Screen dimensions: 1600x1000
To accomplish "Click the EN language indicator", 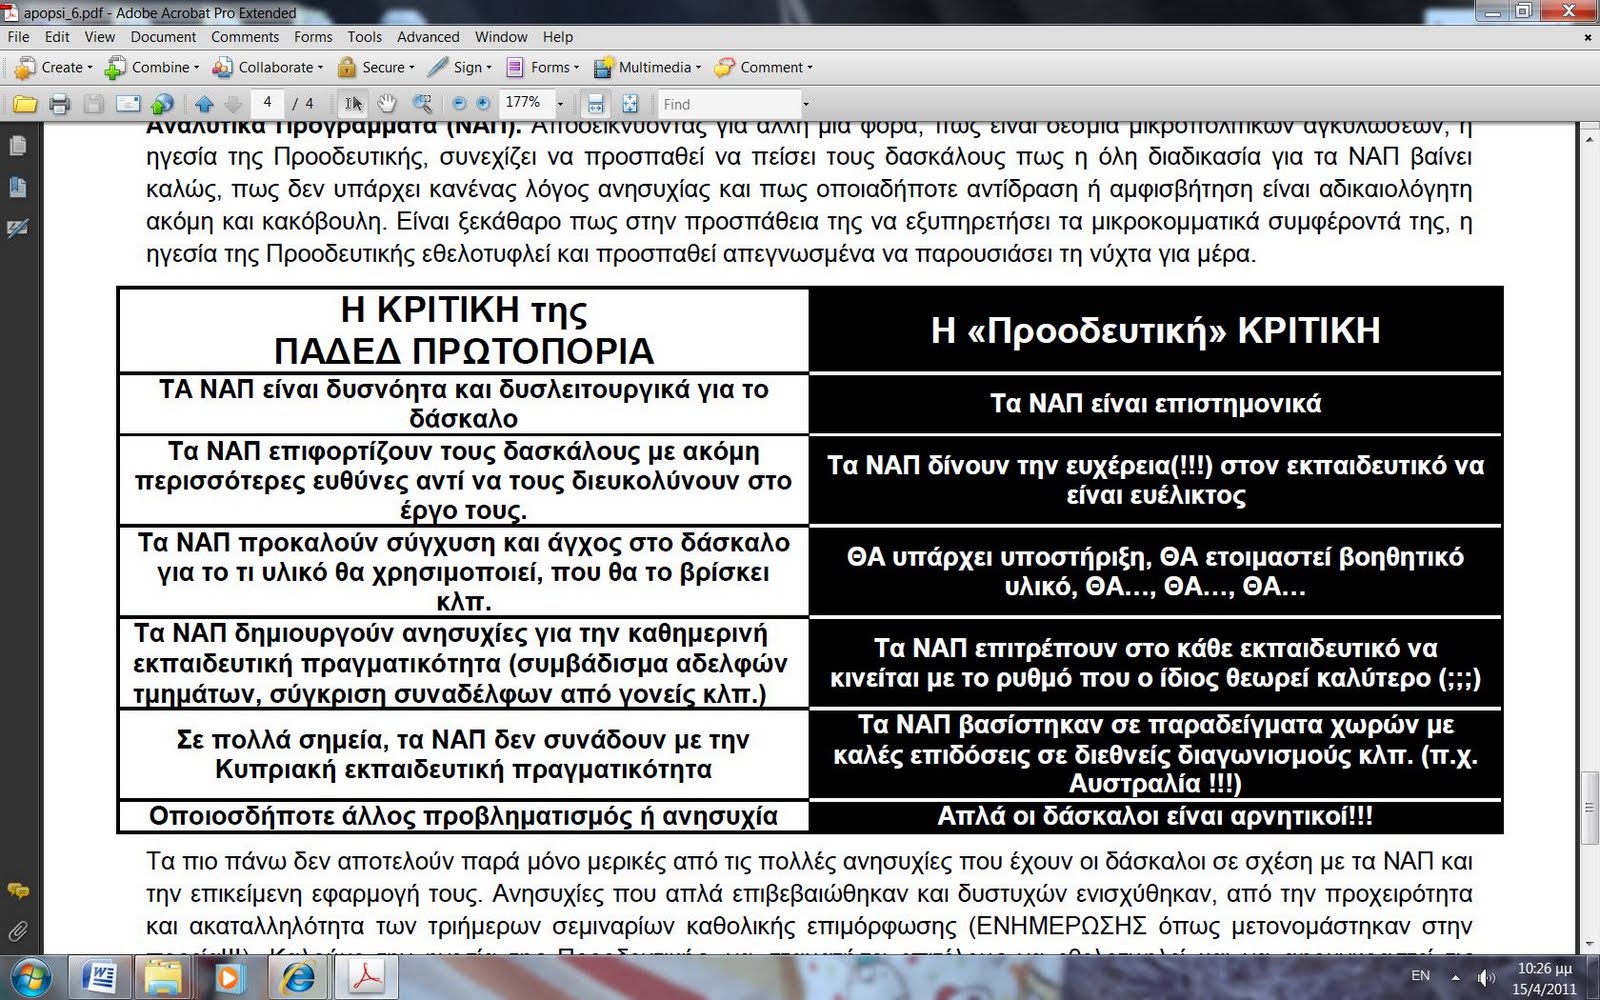I will pos(1420,976).
